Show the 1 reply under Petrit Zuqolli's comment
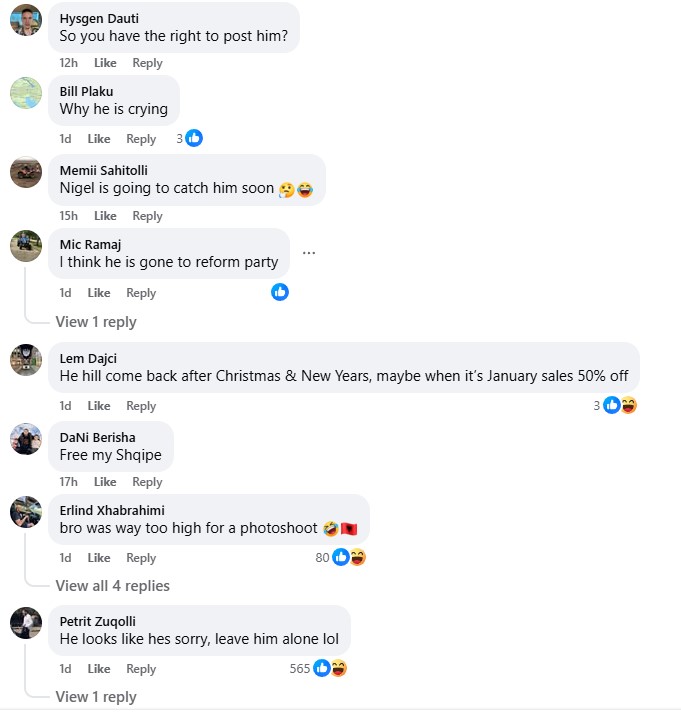This screenshot has height=717, width=681. coord(96,697)
